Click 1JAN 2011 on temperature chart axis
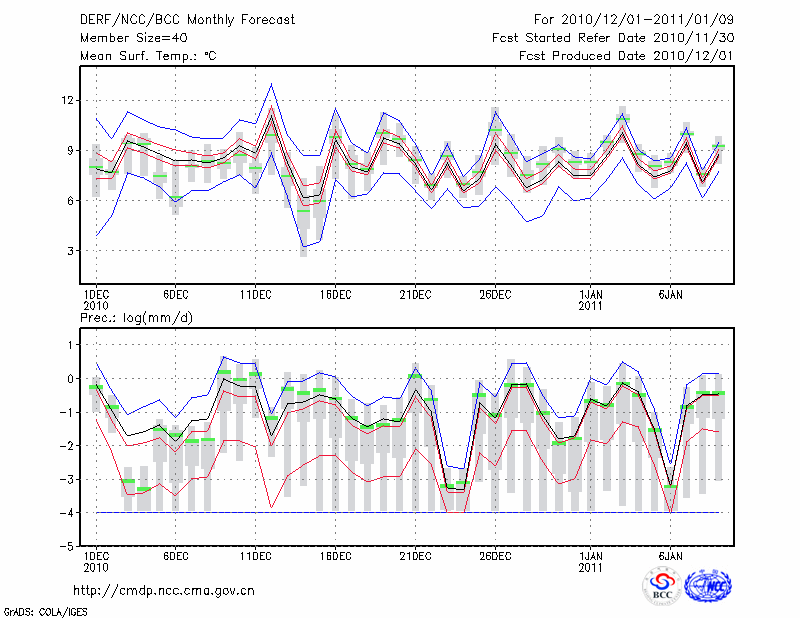Screen dimensions: 800x618 click(x=591, y=300)
